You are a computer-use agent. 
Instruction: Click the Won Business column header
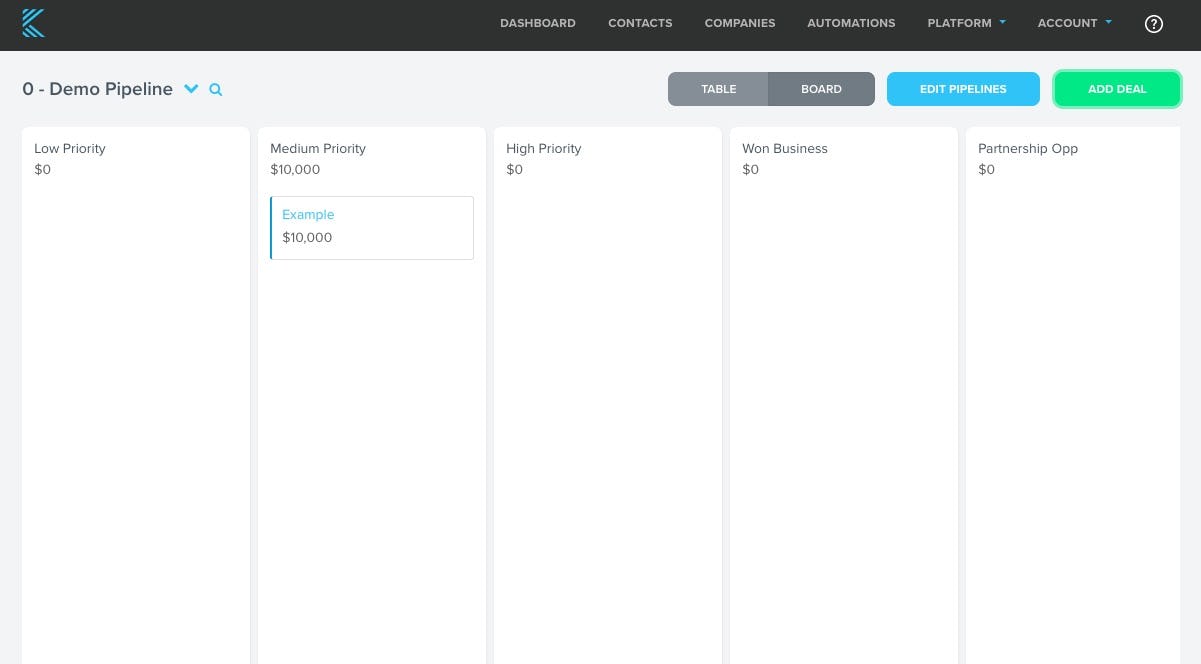click(x=784, y=148)
